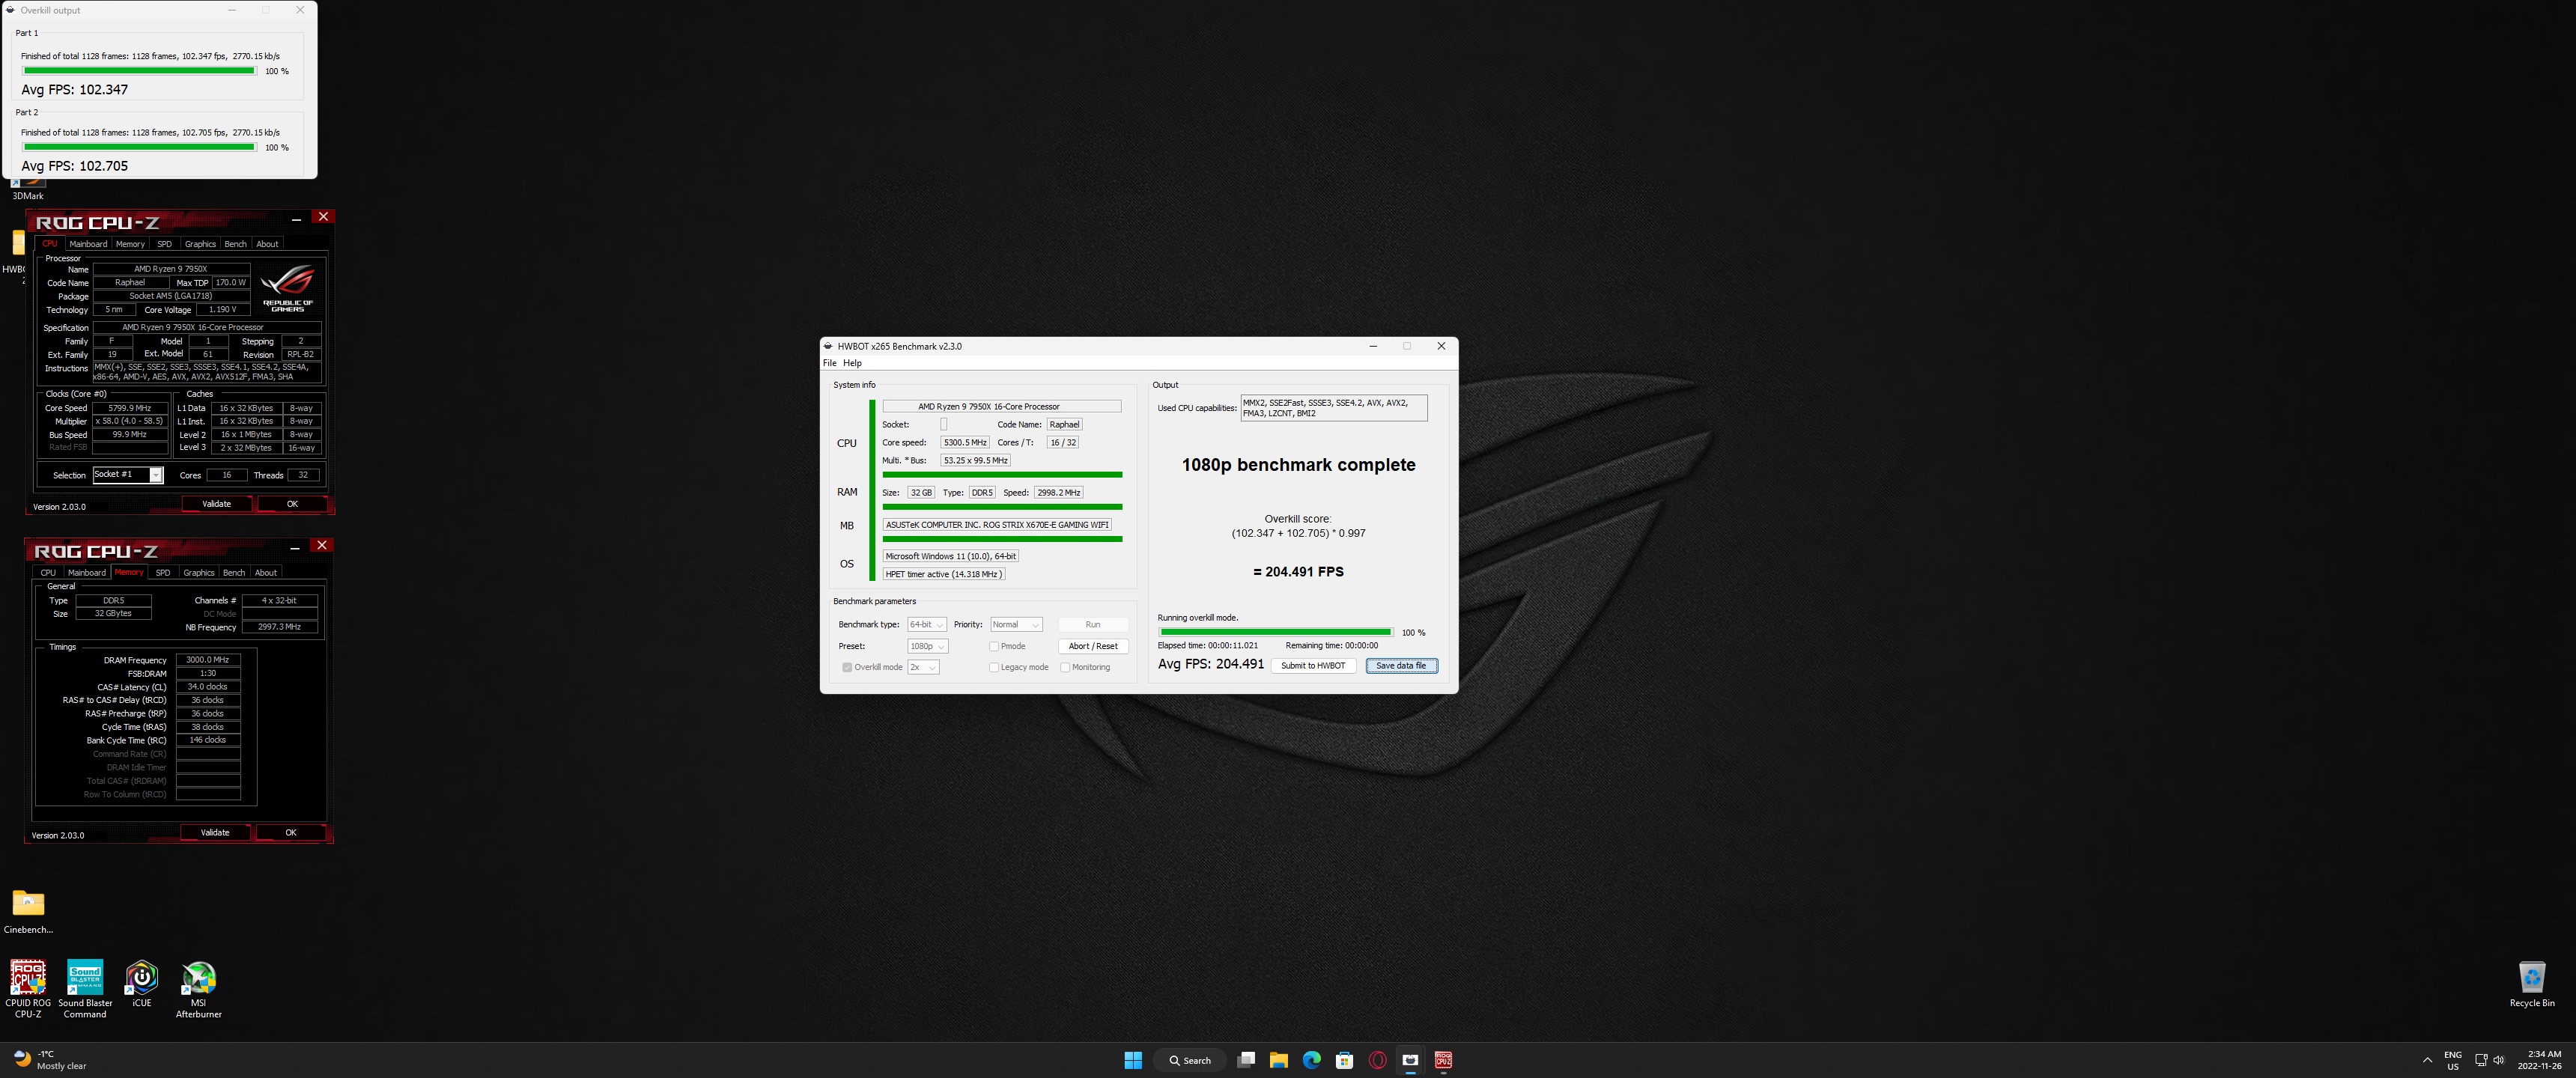Open Graphics tab in CPU-Z processor window

pos(200,244)
